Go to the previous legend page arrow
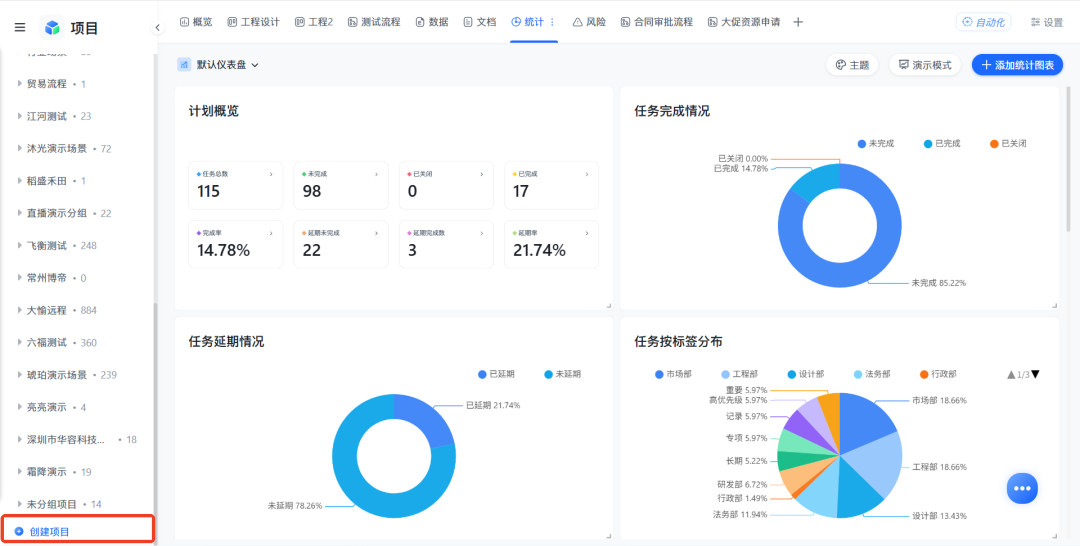 coord(1011,375)
